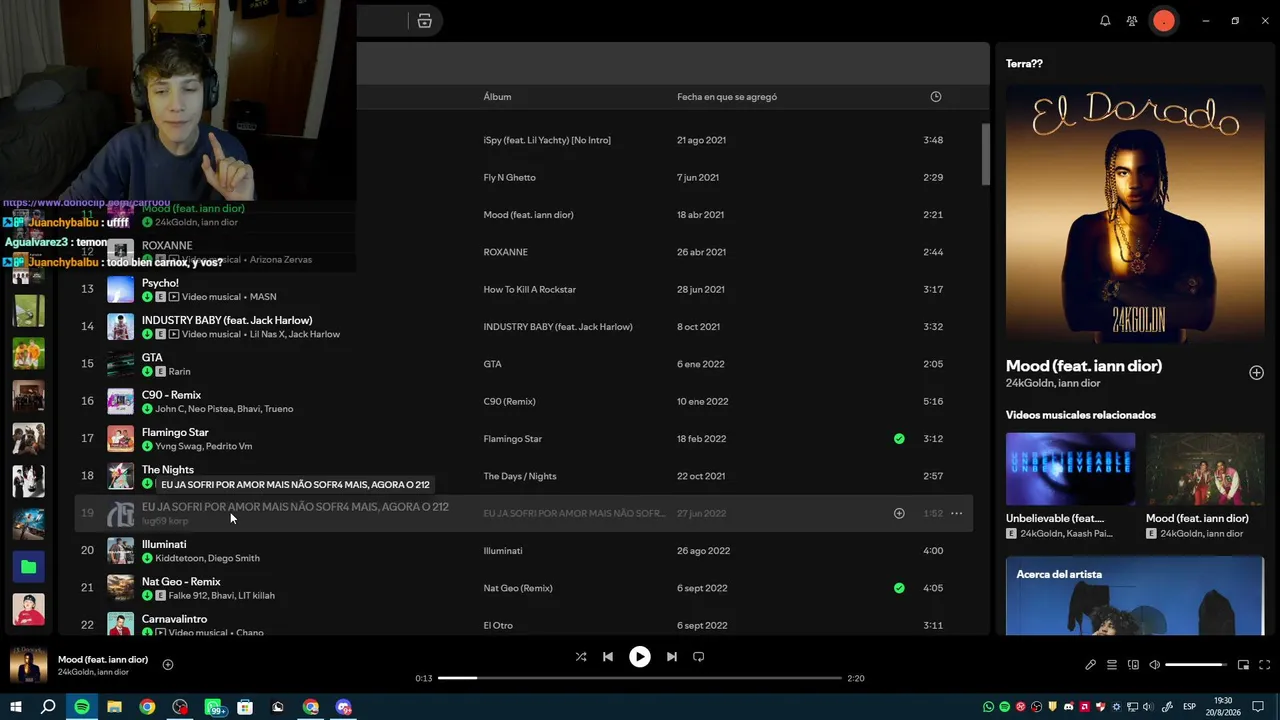The width and height of the screenshot is (1280, 720).
Task: Select the C90 - Remix track
Action: coord(171,395)
